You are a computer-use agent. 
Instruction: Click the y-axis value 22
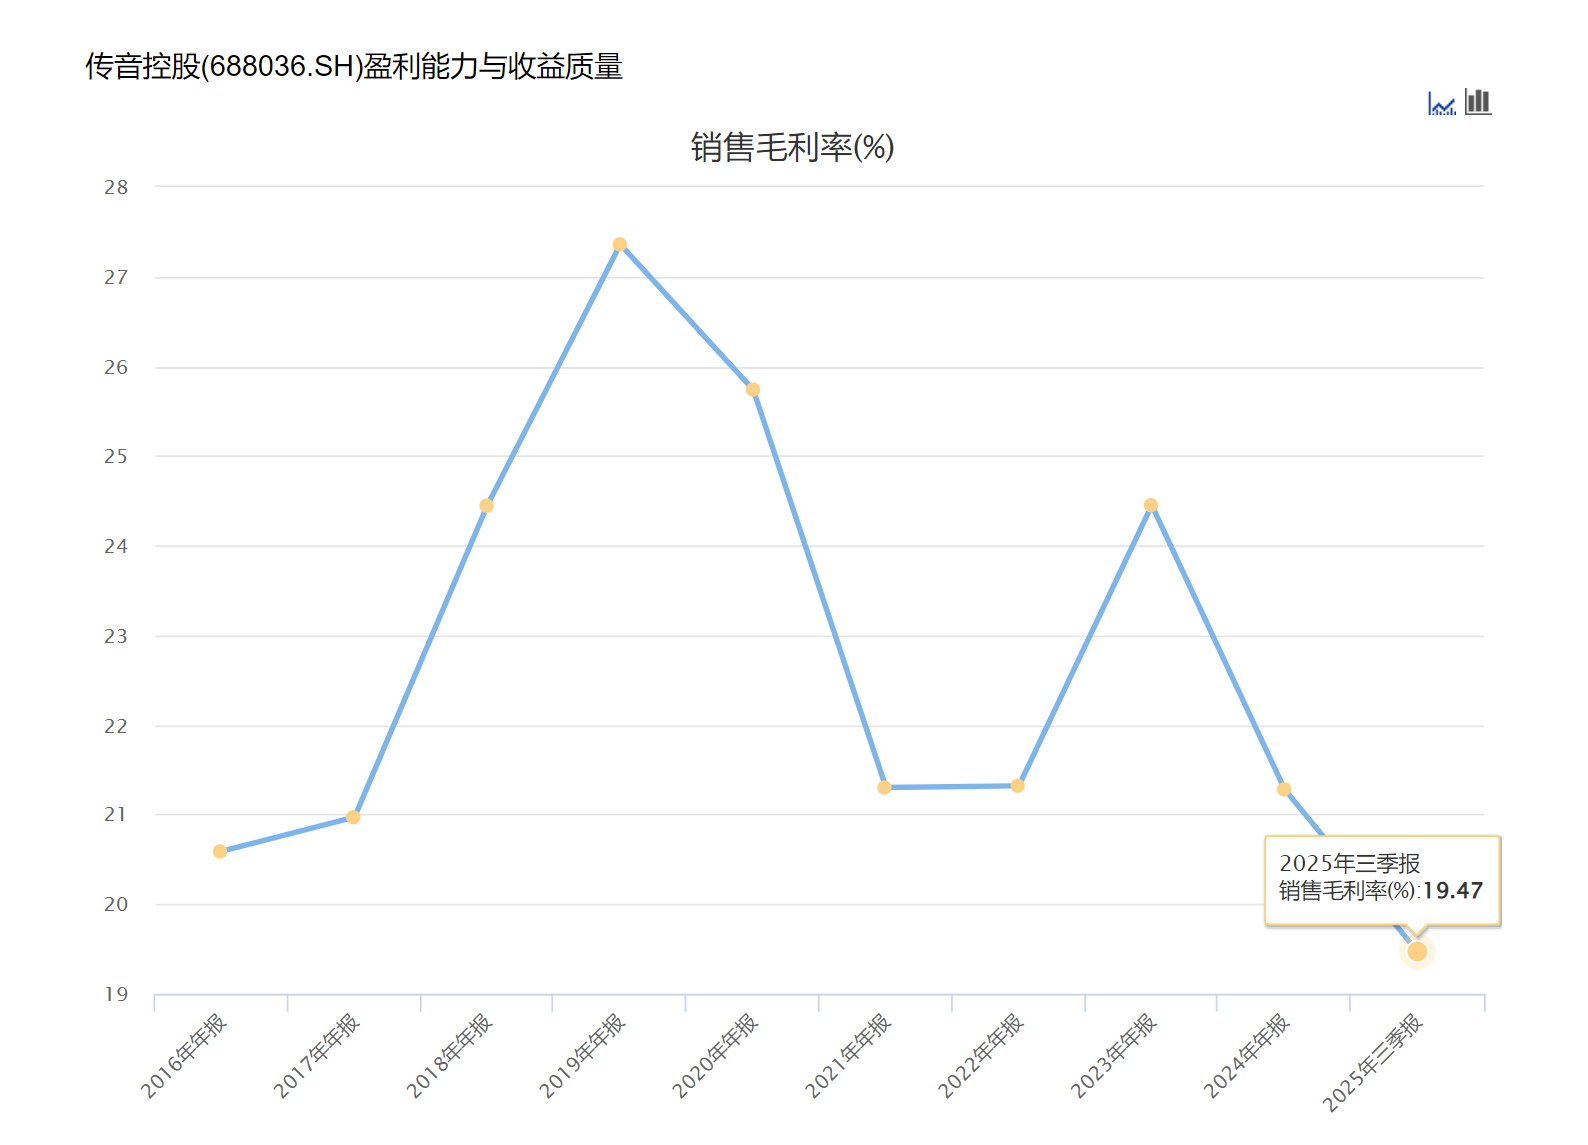[x=116, y=726]
